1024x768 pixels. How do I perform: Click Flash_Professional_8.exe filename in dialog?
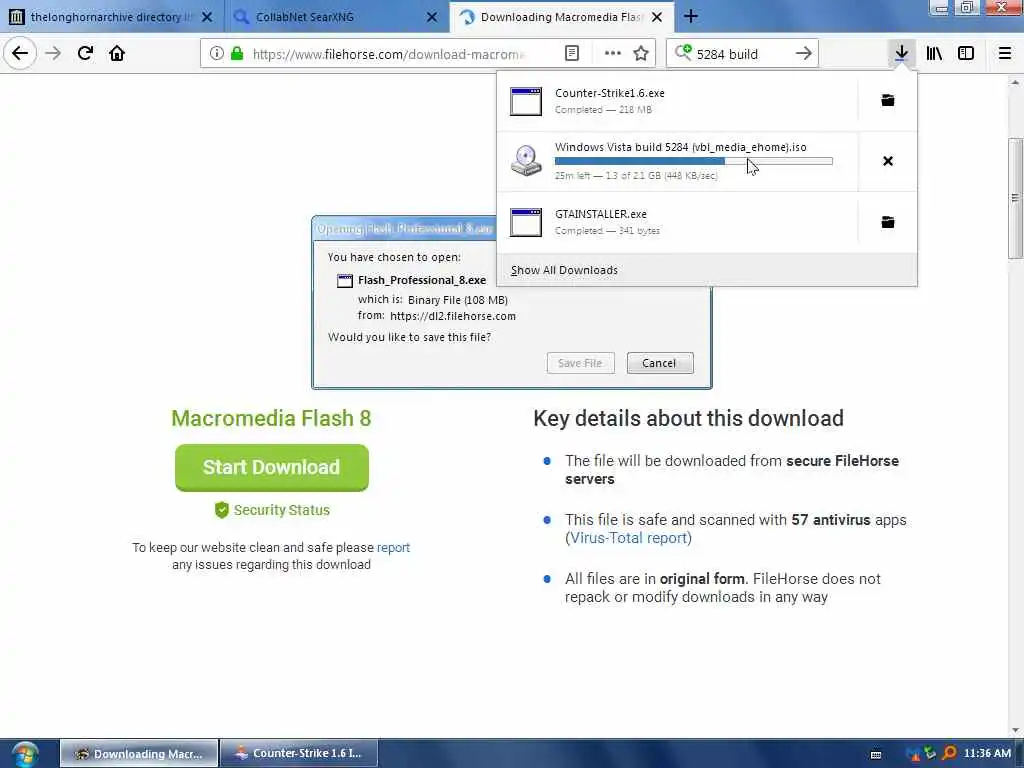[x=422, y=280]
